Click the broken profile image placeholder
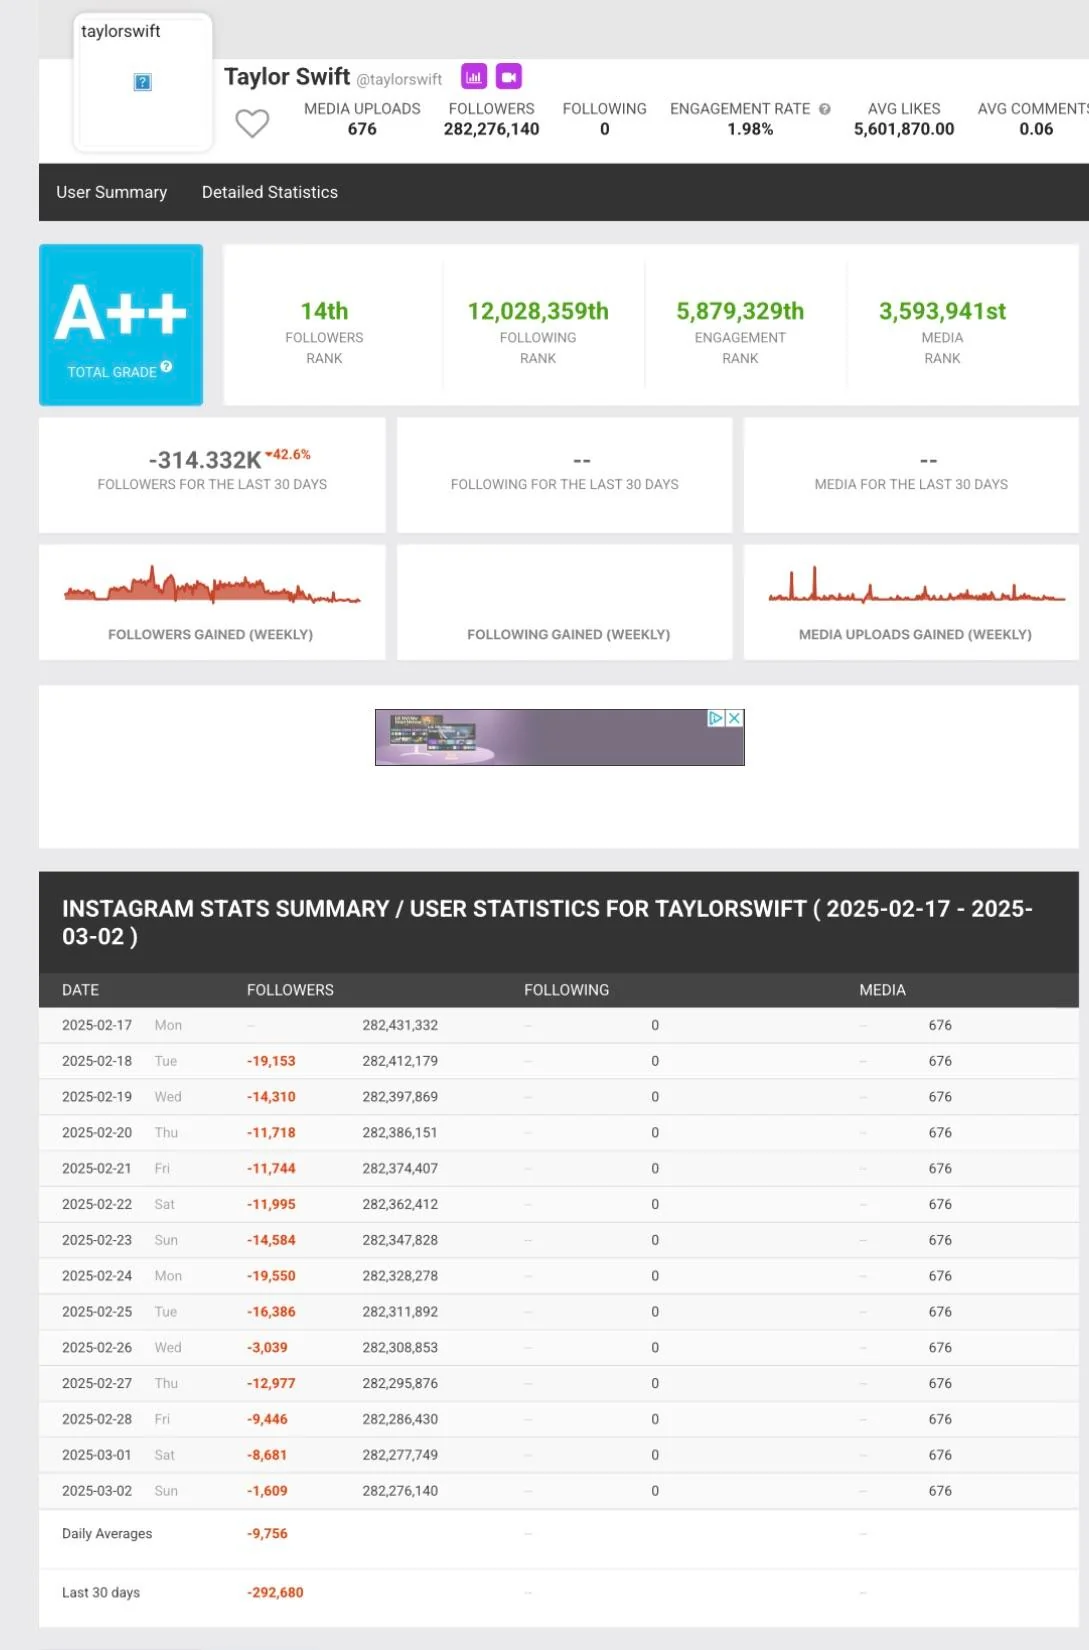Screen dimensions: 1089x1650 pyautogui.click(x=143, y=82)
